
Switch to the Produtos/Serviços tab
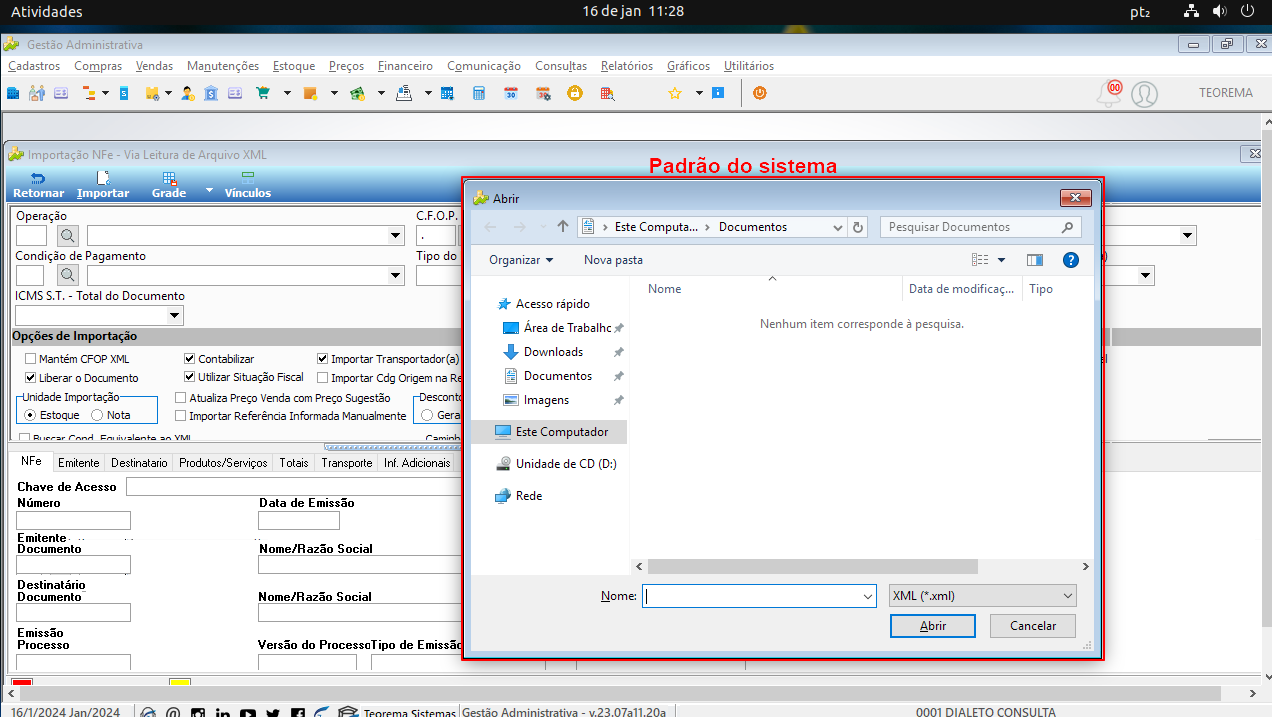223,463
